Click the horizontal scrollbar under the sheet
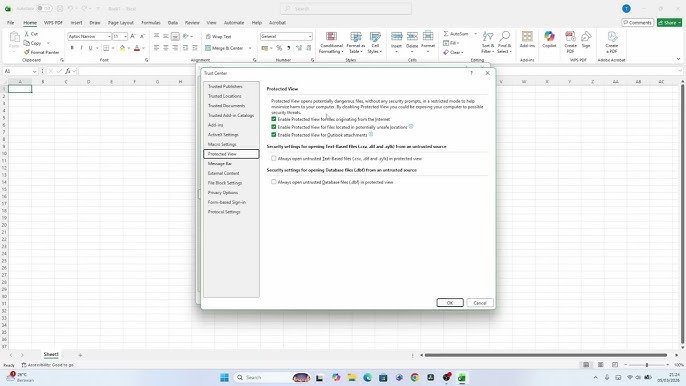This screenshot has width=686, height=386. pyautogui.click(x=546, y=355)
